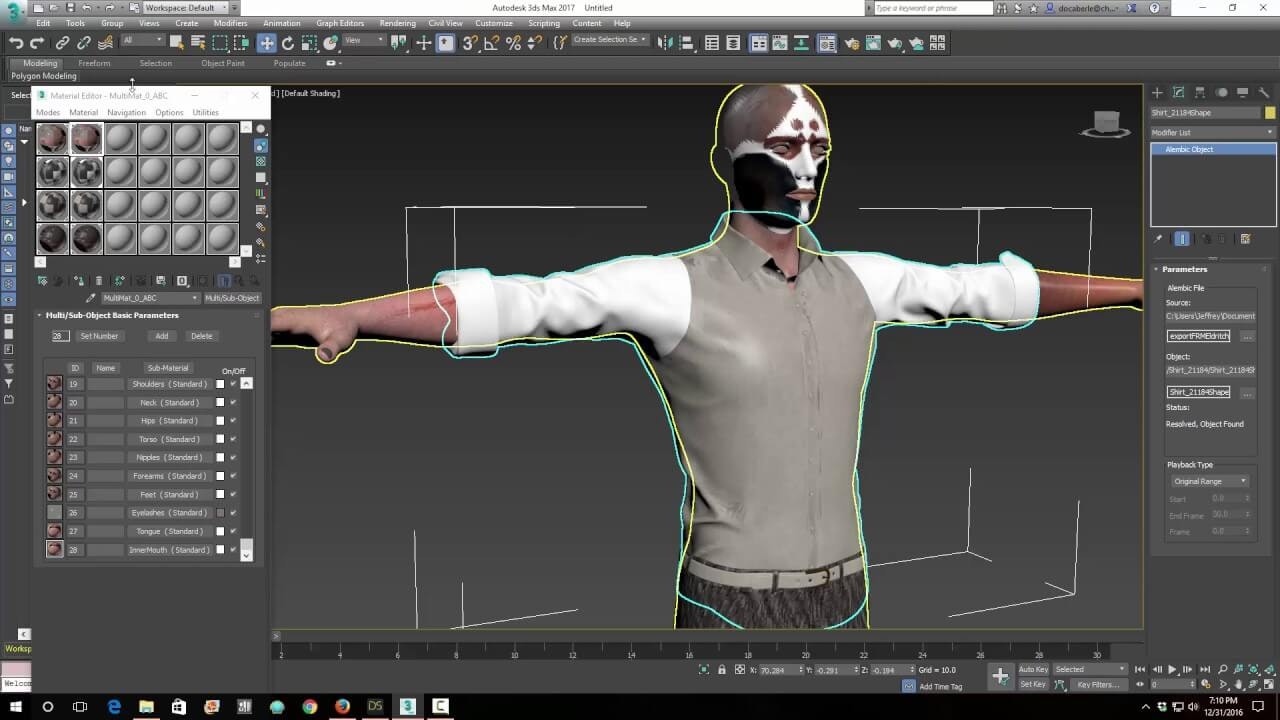Activate the Select and Link tool
Image resolution: width=1280 pixels, height=720 pixels.
(x=62, y=43)
